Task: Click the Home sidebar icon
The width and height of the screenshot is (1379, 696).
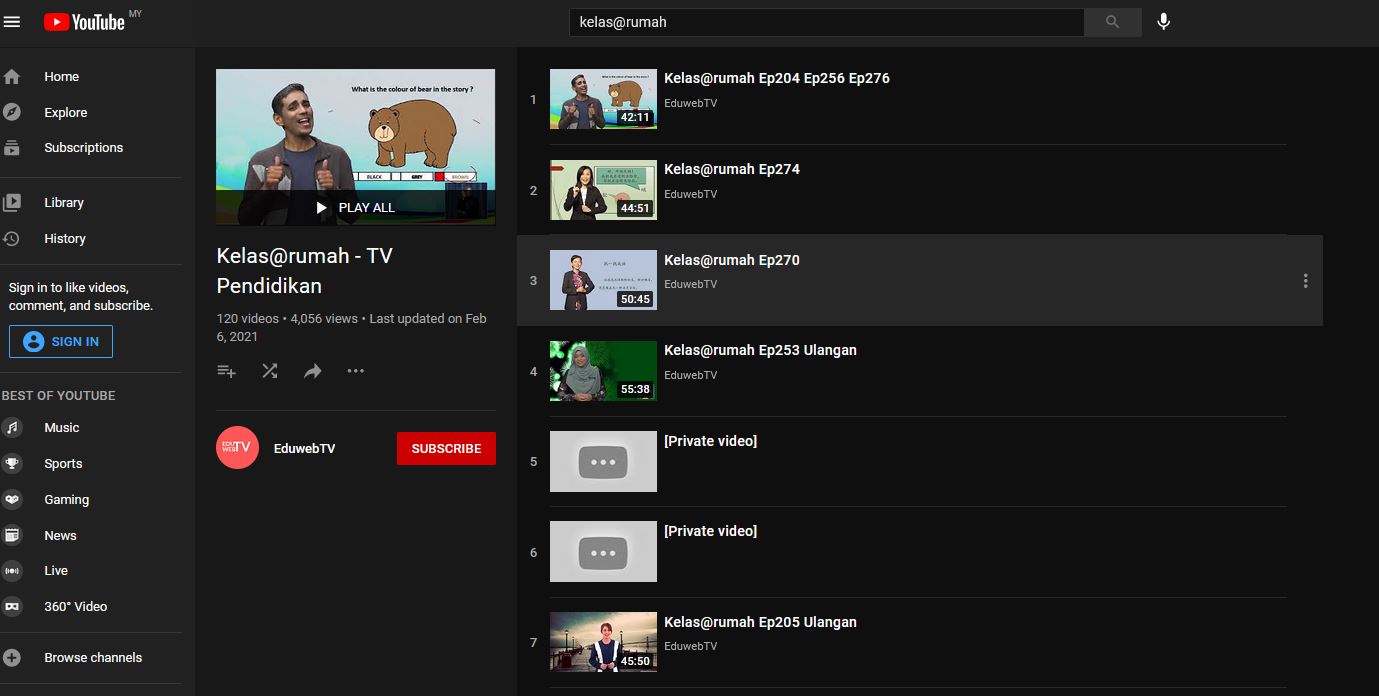Action: coord(12,77)
